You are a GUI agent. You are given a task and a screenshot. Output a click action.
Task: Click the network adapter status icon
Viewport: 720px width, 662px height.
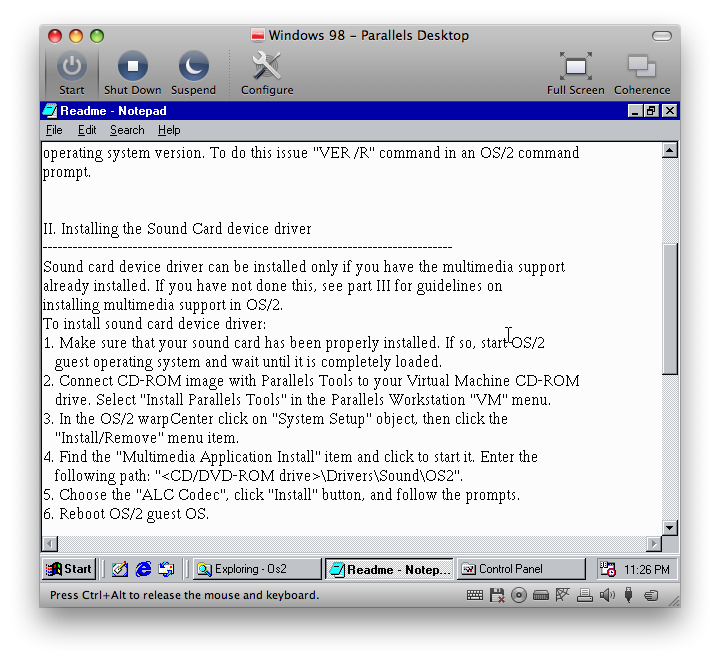pos(562,595)
